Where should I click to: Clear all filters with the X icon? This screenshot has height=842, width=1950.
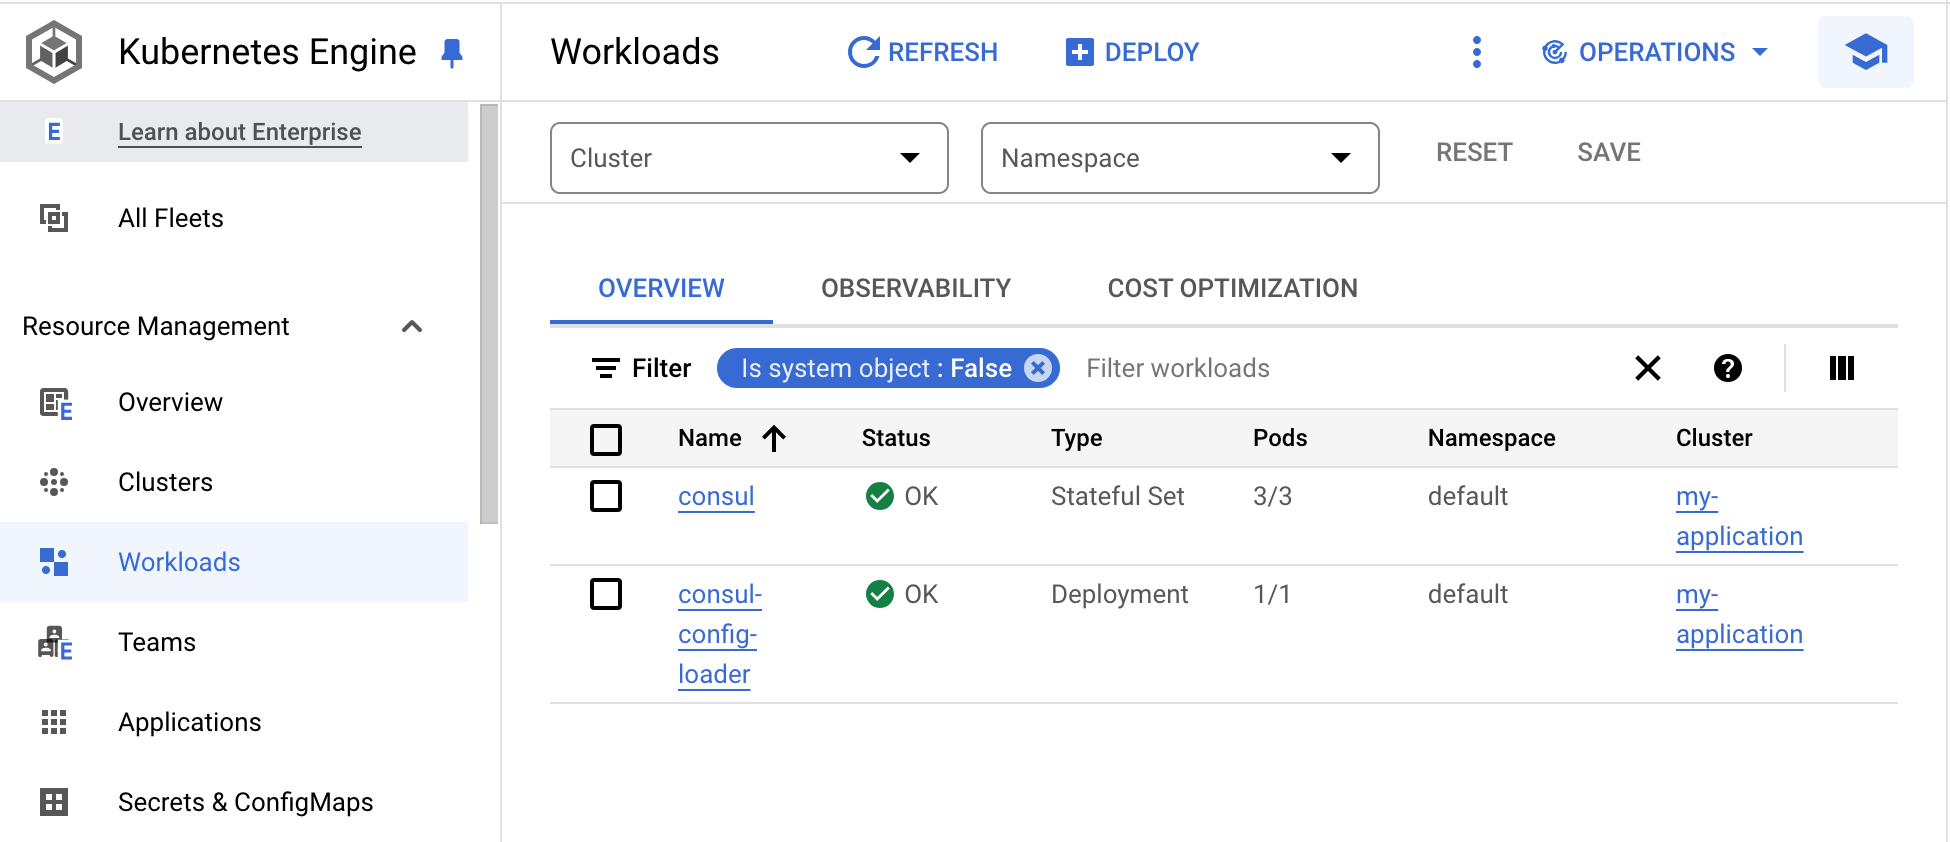[1647, 368]
